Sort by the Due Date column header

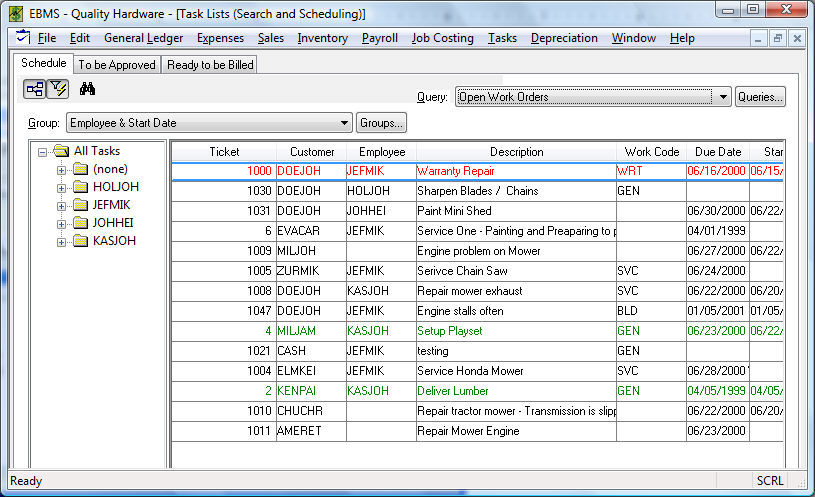716,152
